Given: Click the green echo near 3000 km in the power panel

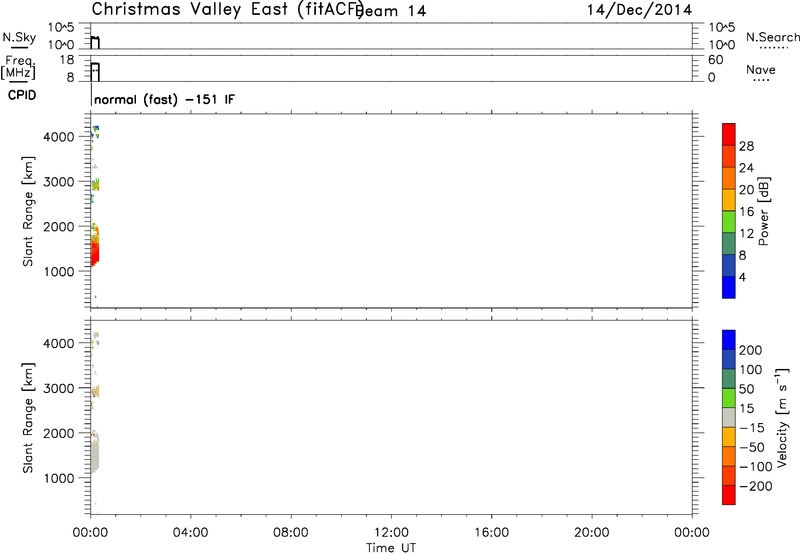Looking at the screenshot, I should coord(95,185).
